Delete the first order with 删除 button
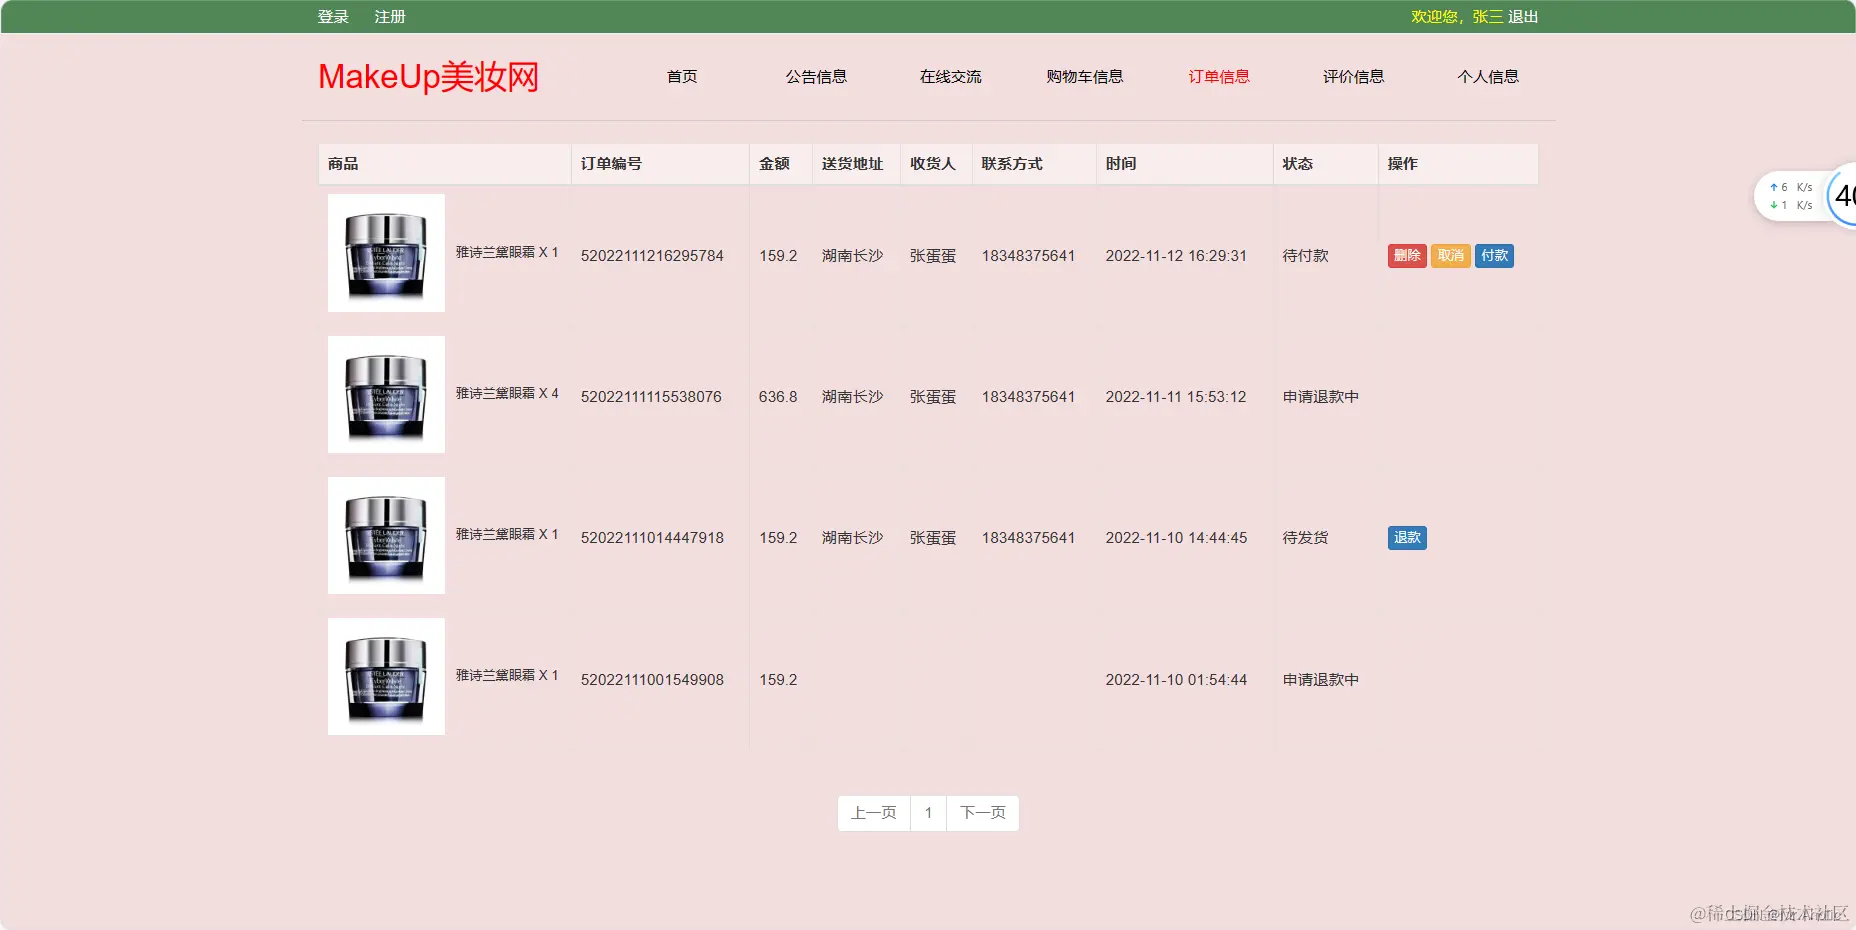The image size is (1856, 930). [1408, 255]
